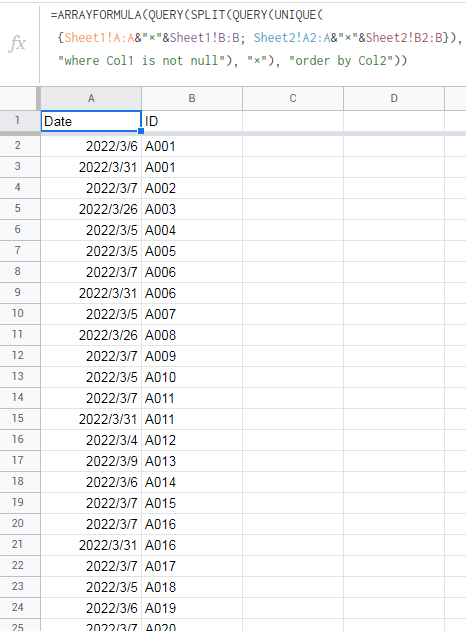The height and width of the screenshot is (631, 466).
Task: Select cell with date 2022/3/6 in row 2
Action: [91, 146]
